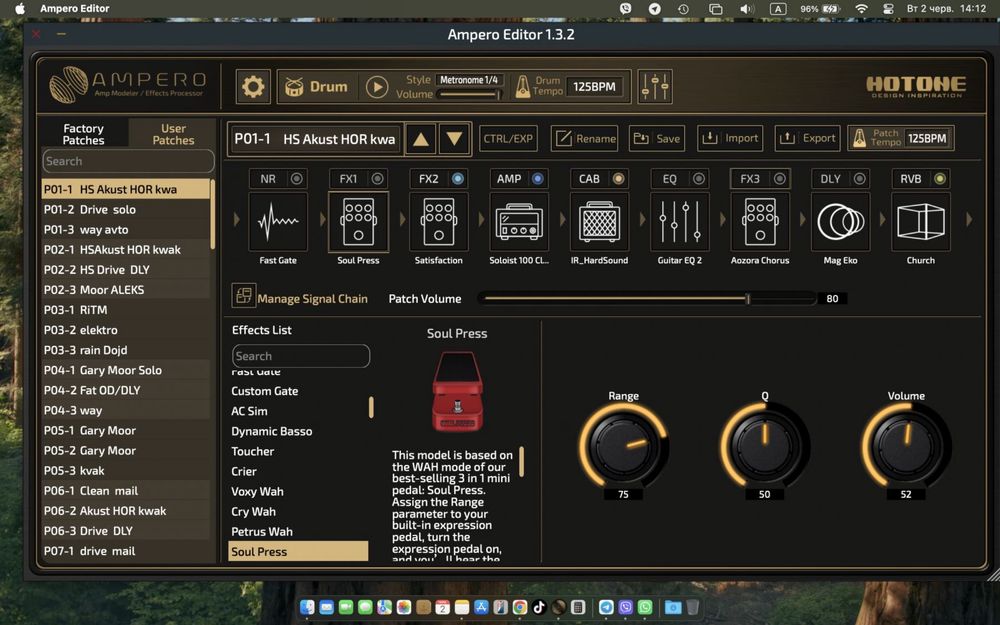This screenshot has height=625, width=1000.
Task: Open the Apple menu
Action: pyautogui.click(x=20, y=9)
